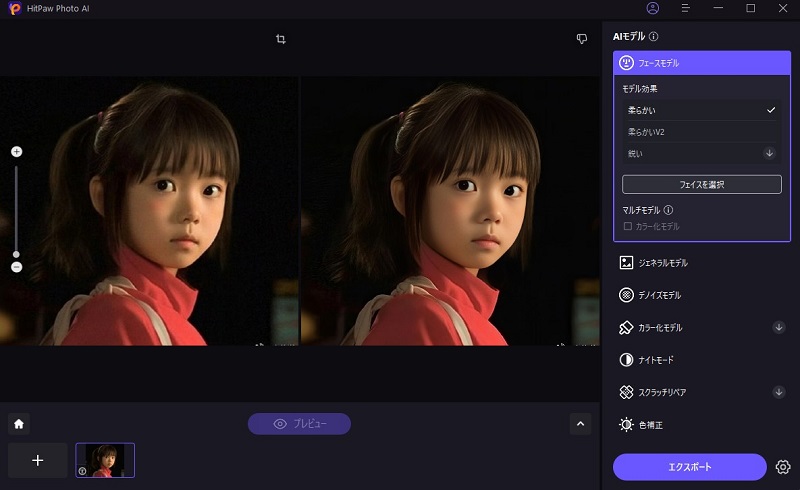Click the マルチモデル info icon
Image resolution: width=800 pixels, height=490 pixels.
point(668,210)
